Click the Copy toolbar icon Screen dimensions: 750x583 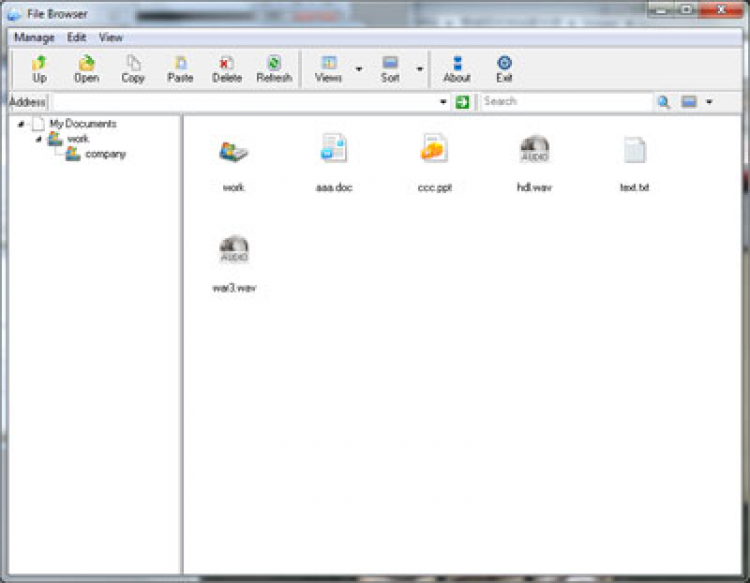[x=133, y=63]
